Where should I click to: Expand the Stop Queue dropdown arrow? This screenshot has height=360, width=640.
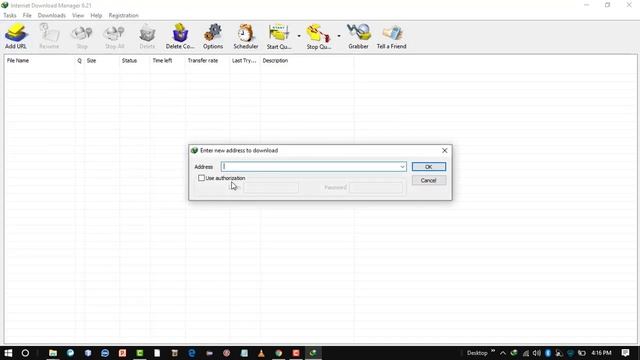pyautogui.click(x=339, y=36)
